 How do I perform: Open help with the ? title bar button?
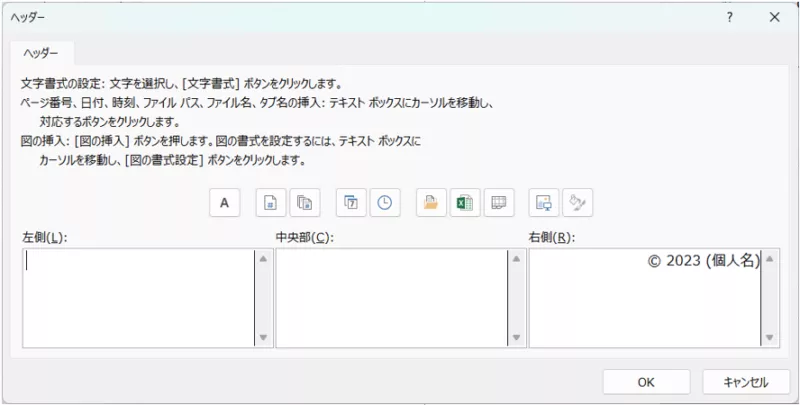[730, 17]
